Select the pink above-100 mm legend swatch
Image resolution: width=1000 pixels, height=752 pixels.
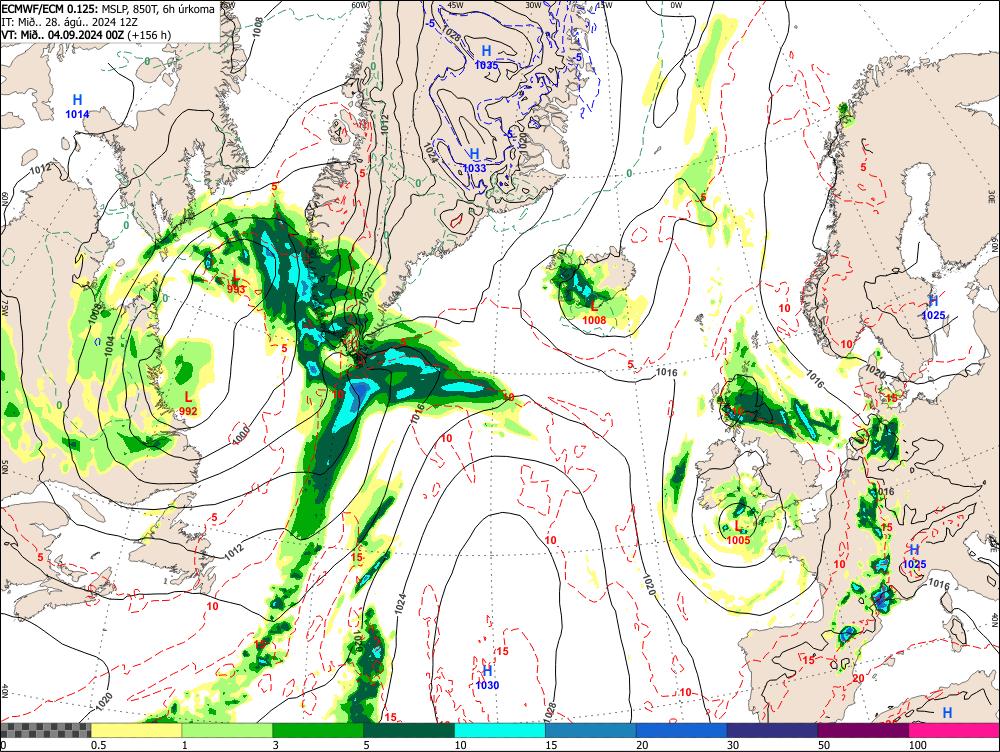click(954, 730)
